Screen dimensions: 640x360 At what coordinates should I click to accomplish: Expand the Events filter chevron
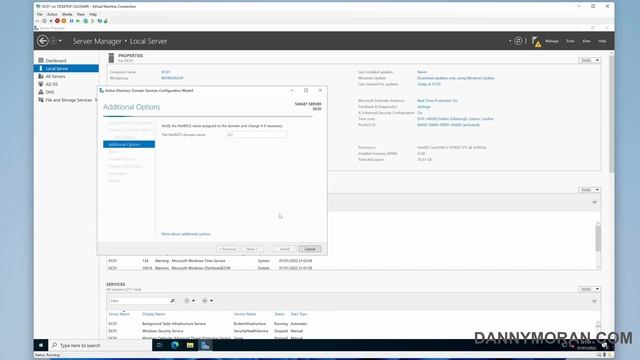[x=594, y=202]
